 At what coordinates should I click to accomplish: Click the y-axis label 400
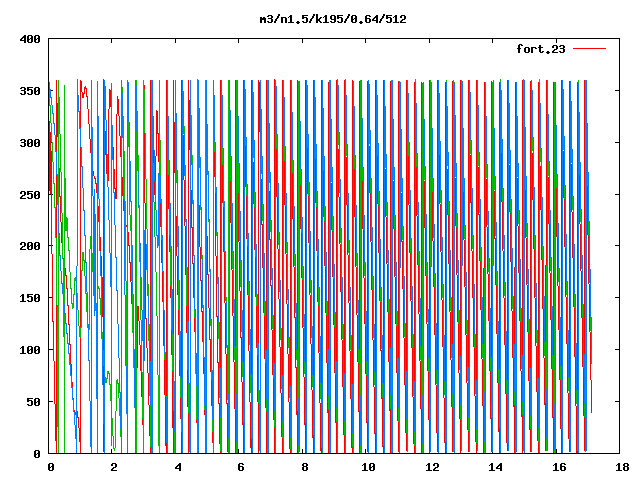pos(30,40)
